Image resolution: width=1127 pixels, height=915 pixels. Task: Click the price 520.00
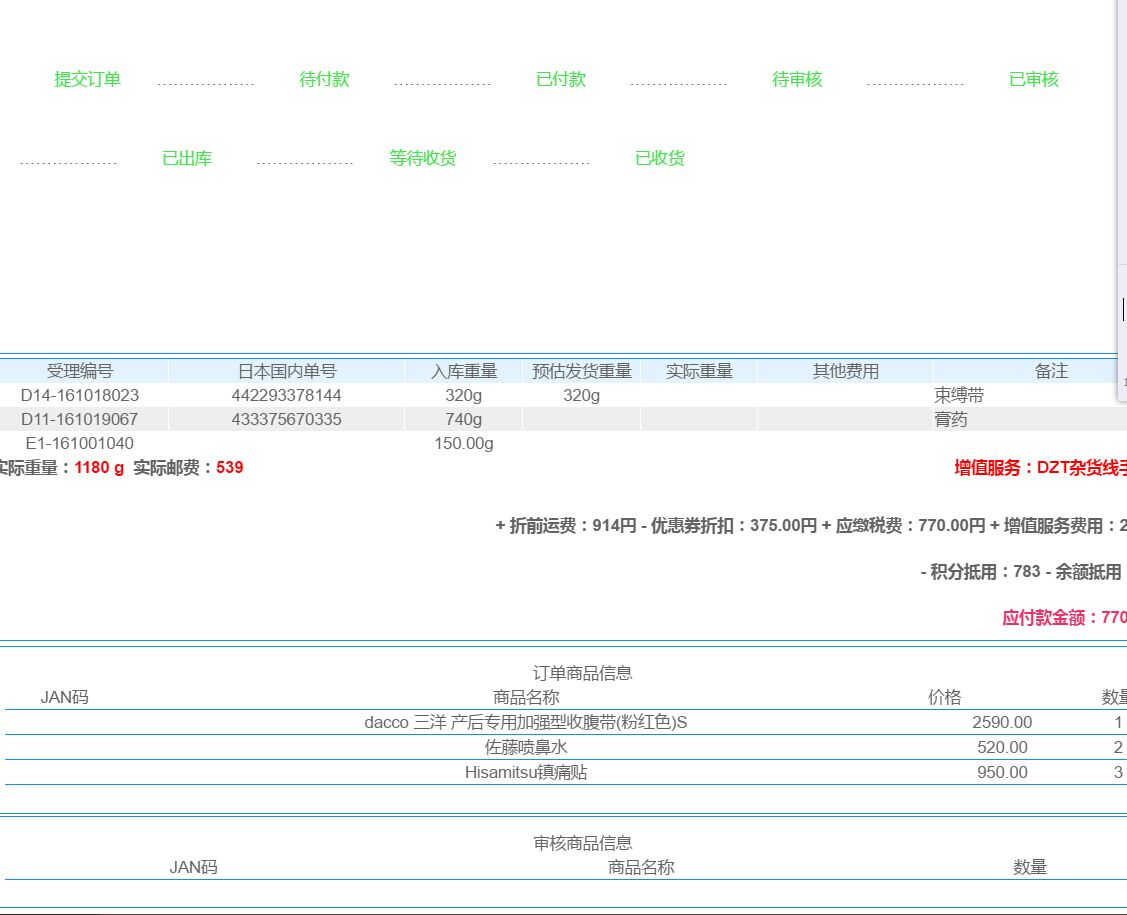(1002, 748)
